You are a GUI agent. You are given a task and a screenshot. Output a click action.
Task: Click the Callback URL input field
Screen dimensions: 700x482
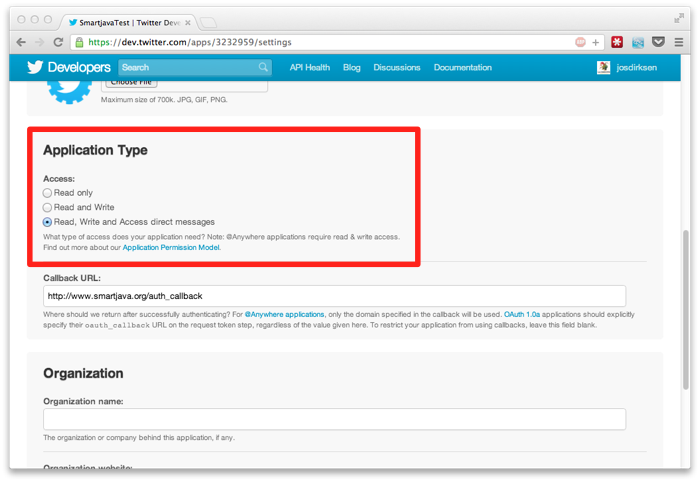[x=334, y=296]
